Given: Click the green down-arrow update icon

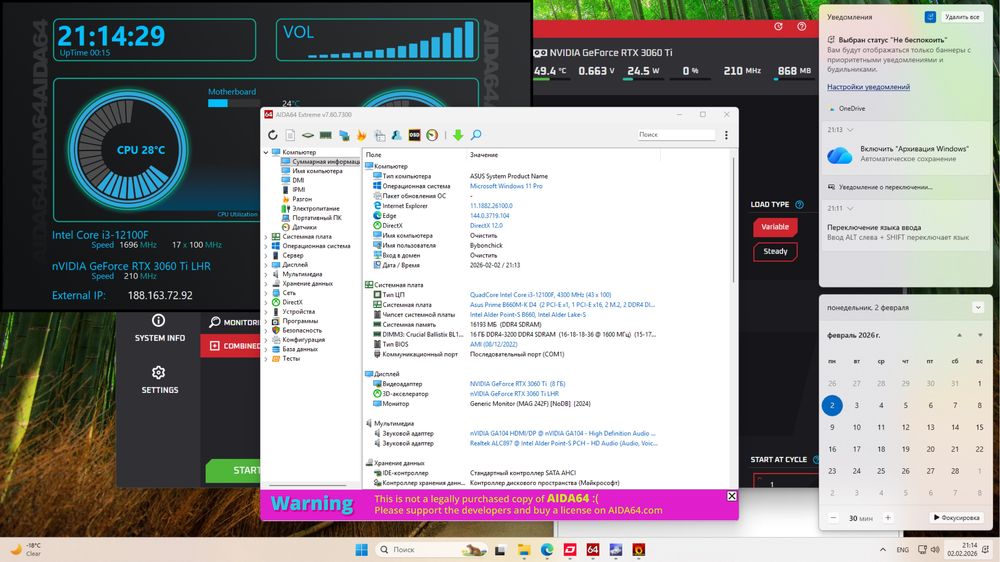Looking at the screenshot, I should coord(458,135).
